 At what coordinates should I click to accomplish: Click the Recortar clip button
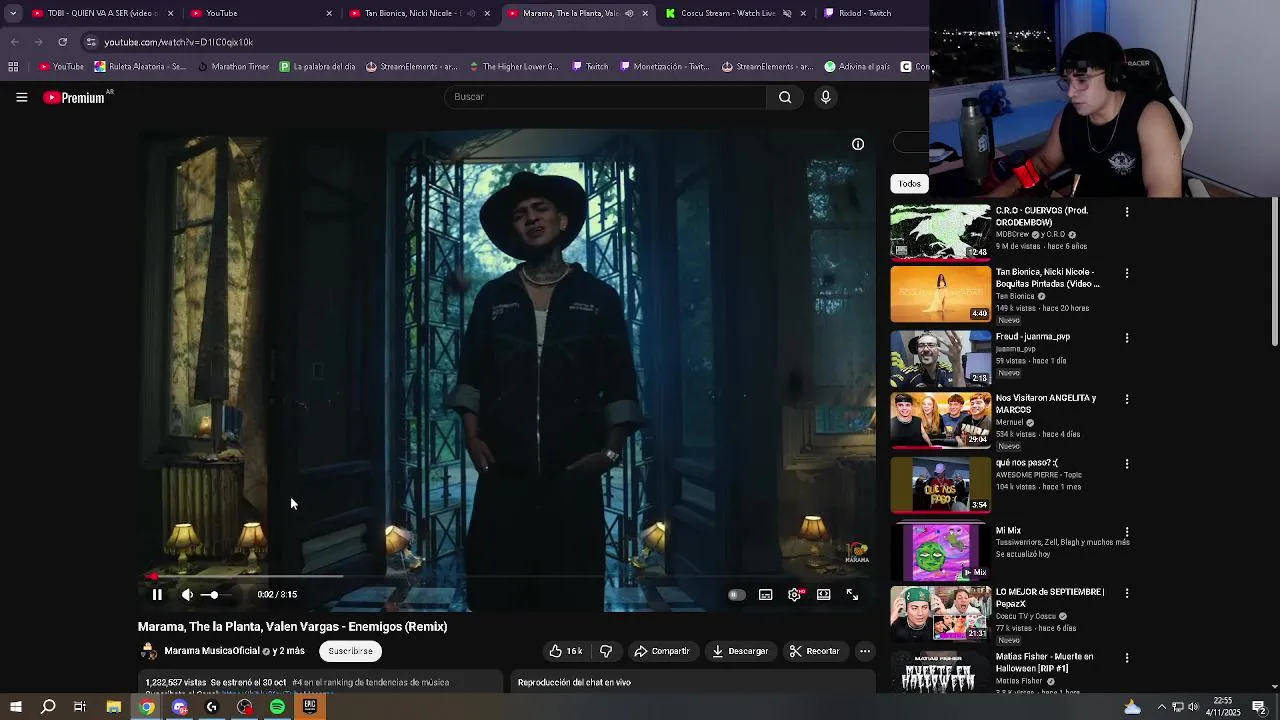[x=814, y=651]
